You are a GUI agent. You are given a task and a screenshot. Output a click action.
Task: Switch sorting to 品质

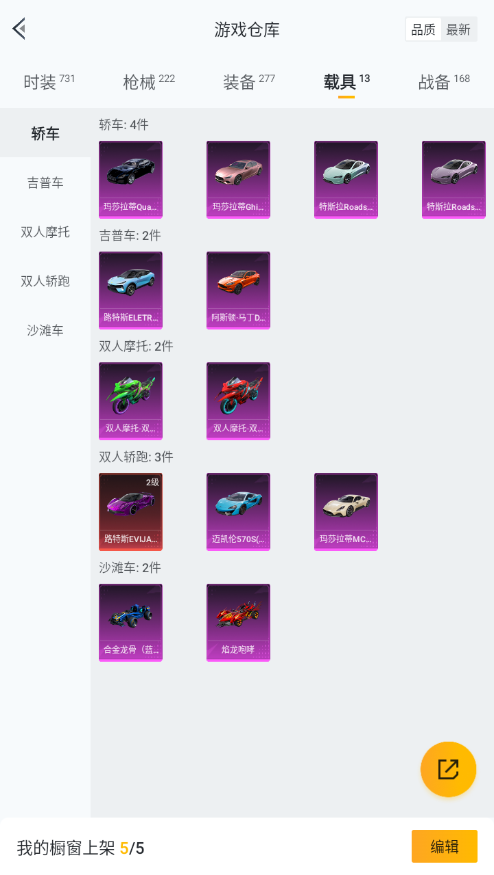pyautogui.click(x=423, y=30)
